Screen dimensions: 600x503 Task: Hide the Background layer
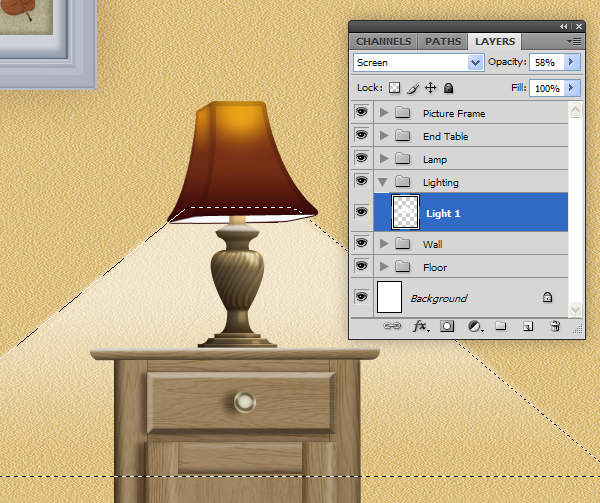[361, 297]
